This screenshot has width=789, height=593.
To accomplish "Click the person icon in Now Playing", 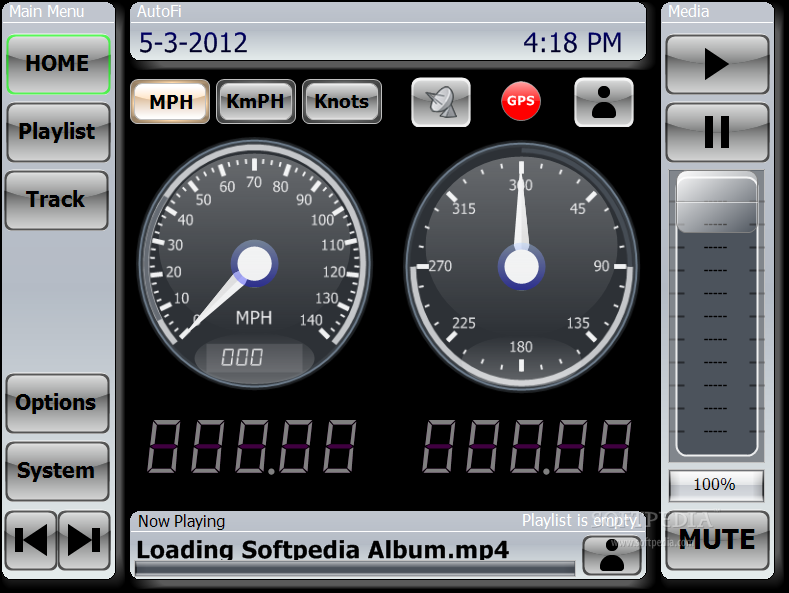I will tap(611, 555).
